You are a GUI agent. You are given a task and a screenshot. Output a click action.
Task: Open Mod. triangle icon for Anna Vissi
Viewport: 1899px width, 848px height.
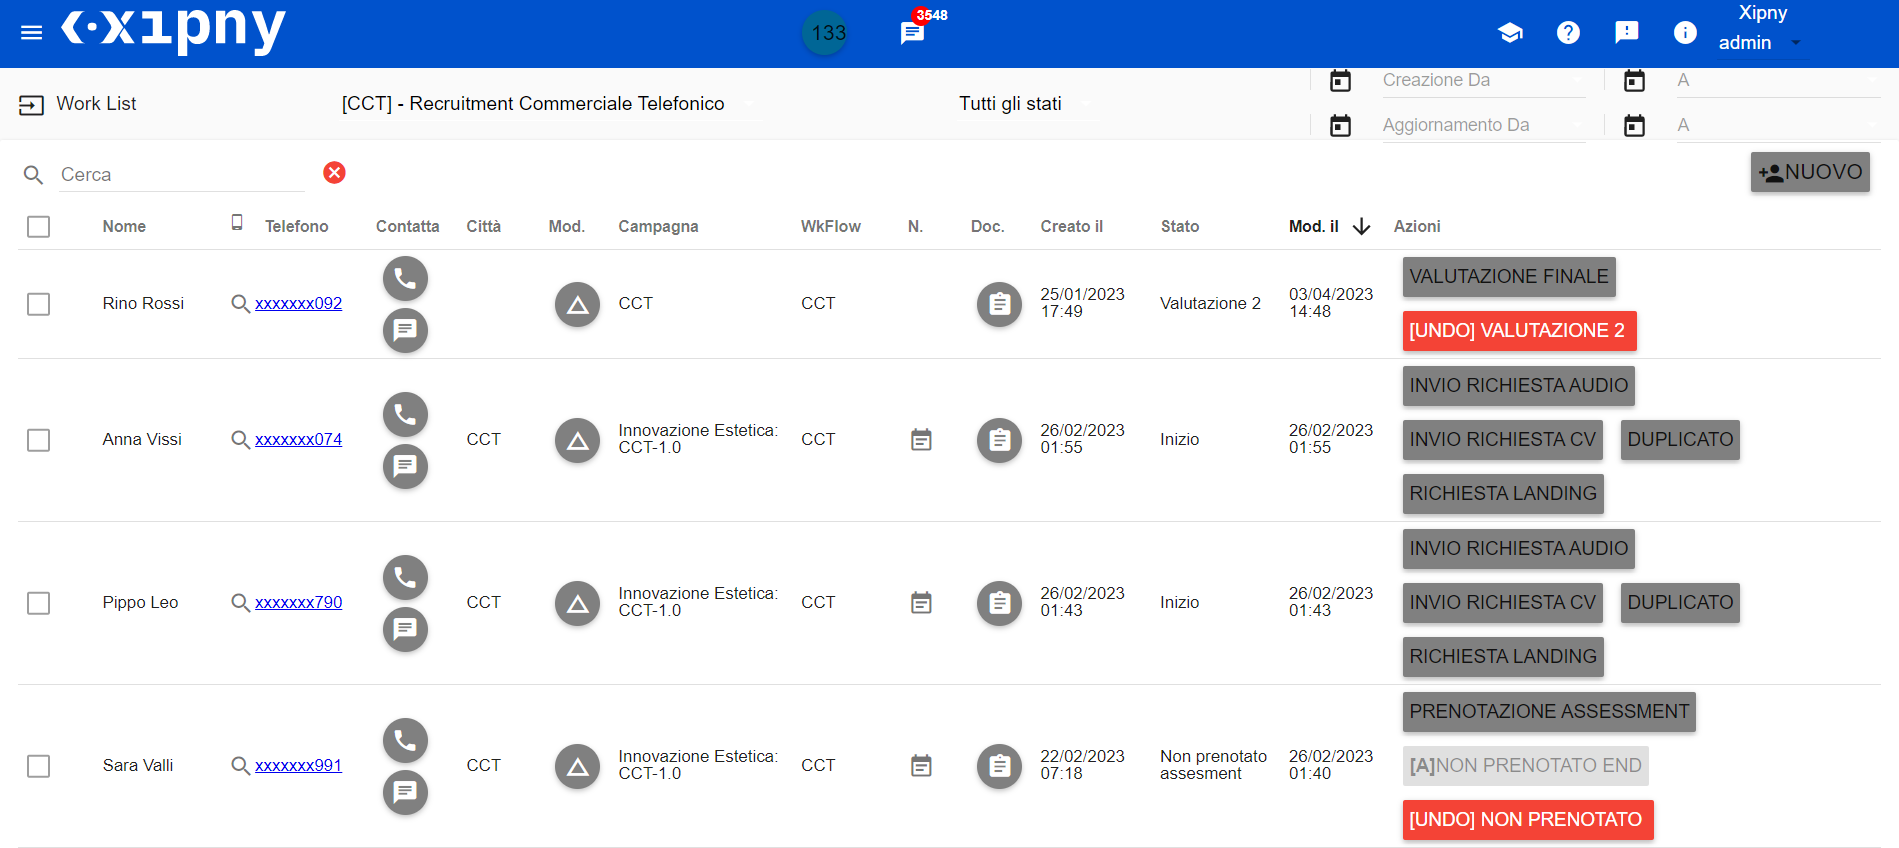pyautogui.click(x=577, y=440)
